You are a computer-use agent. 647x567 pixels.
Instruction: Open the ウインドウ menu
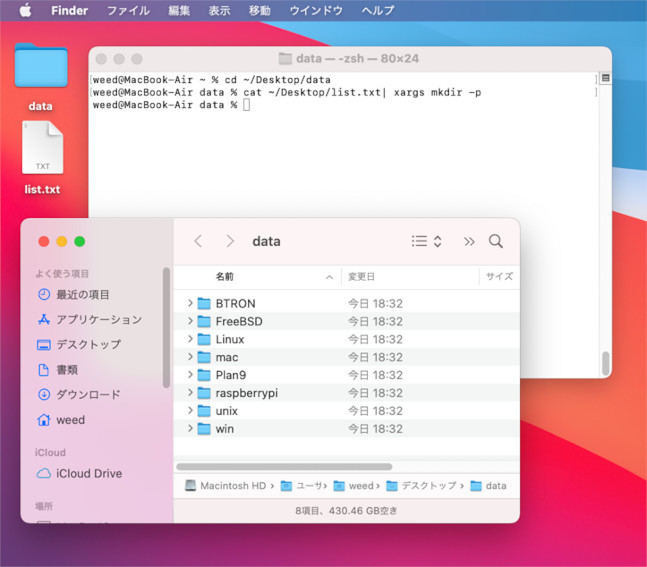[316, 10]
